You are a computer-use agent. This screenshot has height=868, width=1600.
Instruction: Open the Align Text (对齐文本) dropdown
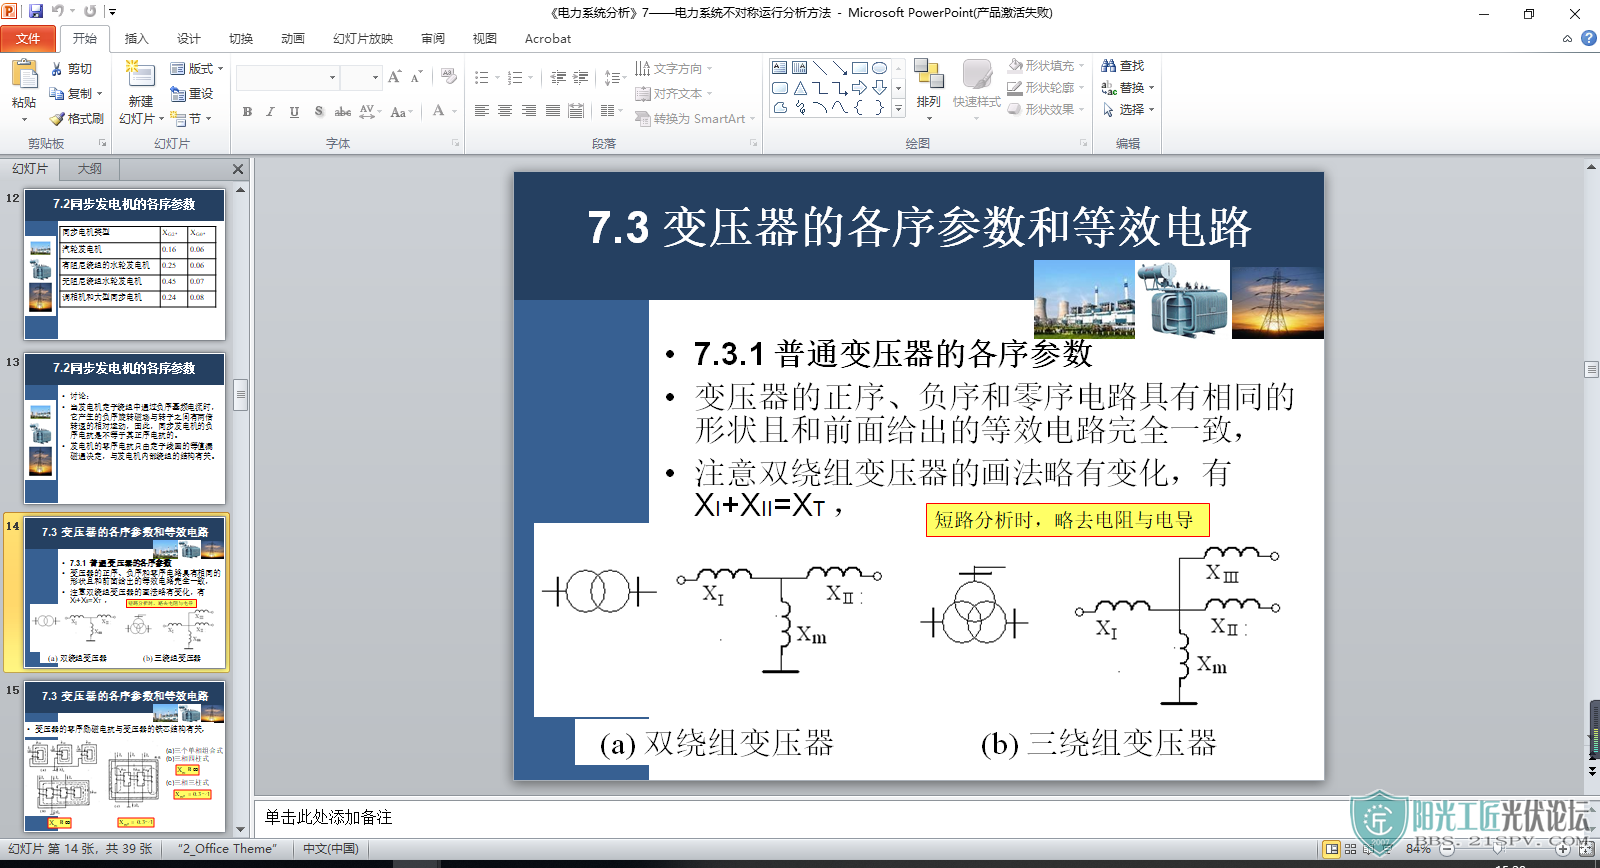[674, 93]
